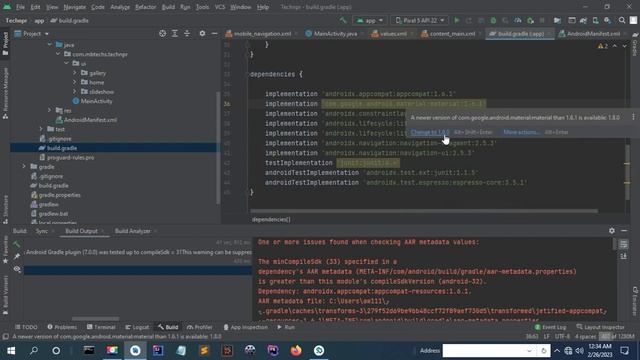640x360 pixels.
Task: Open the VCS menu
Action: point(220,7)
